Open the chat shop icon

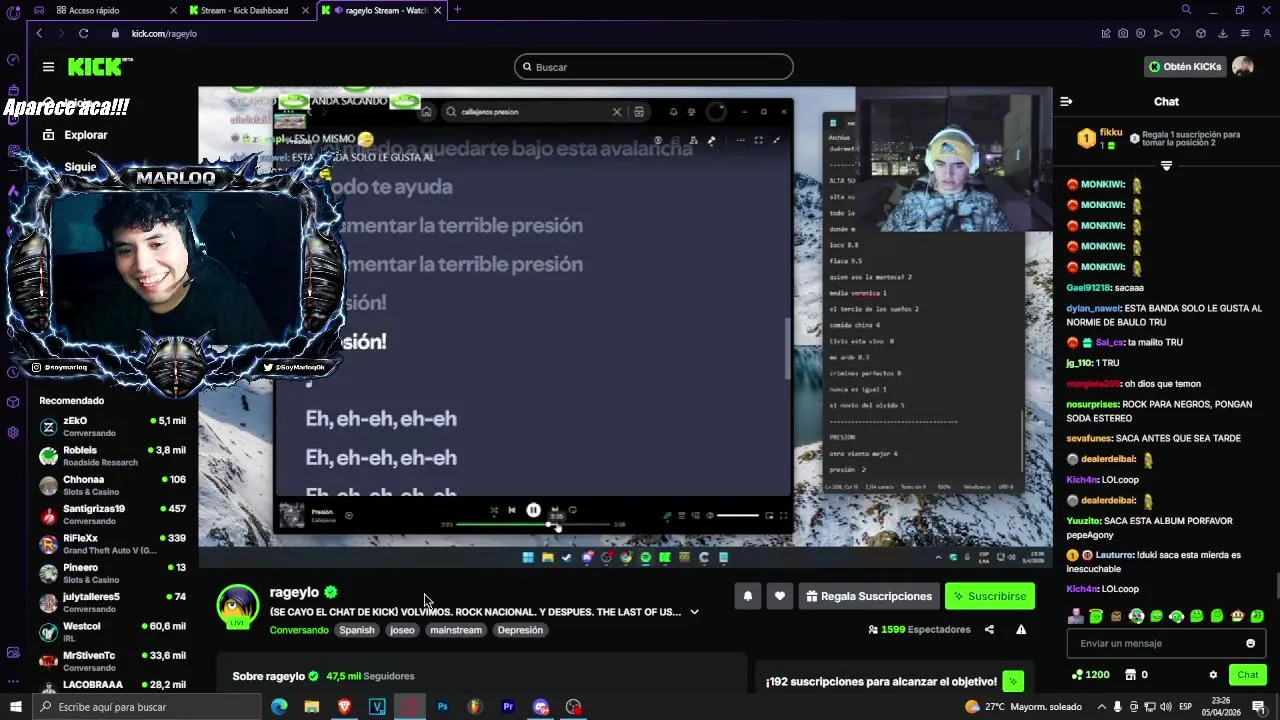(1130, 675)
